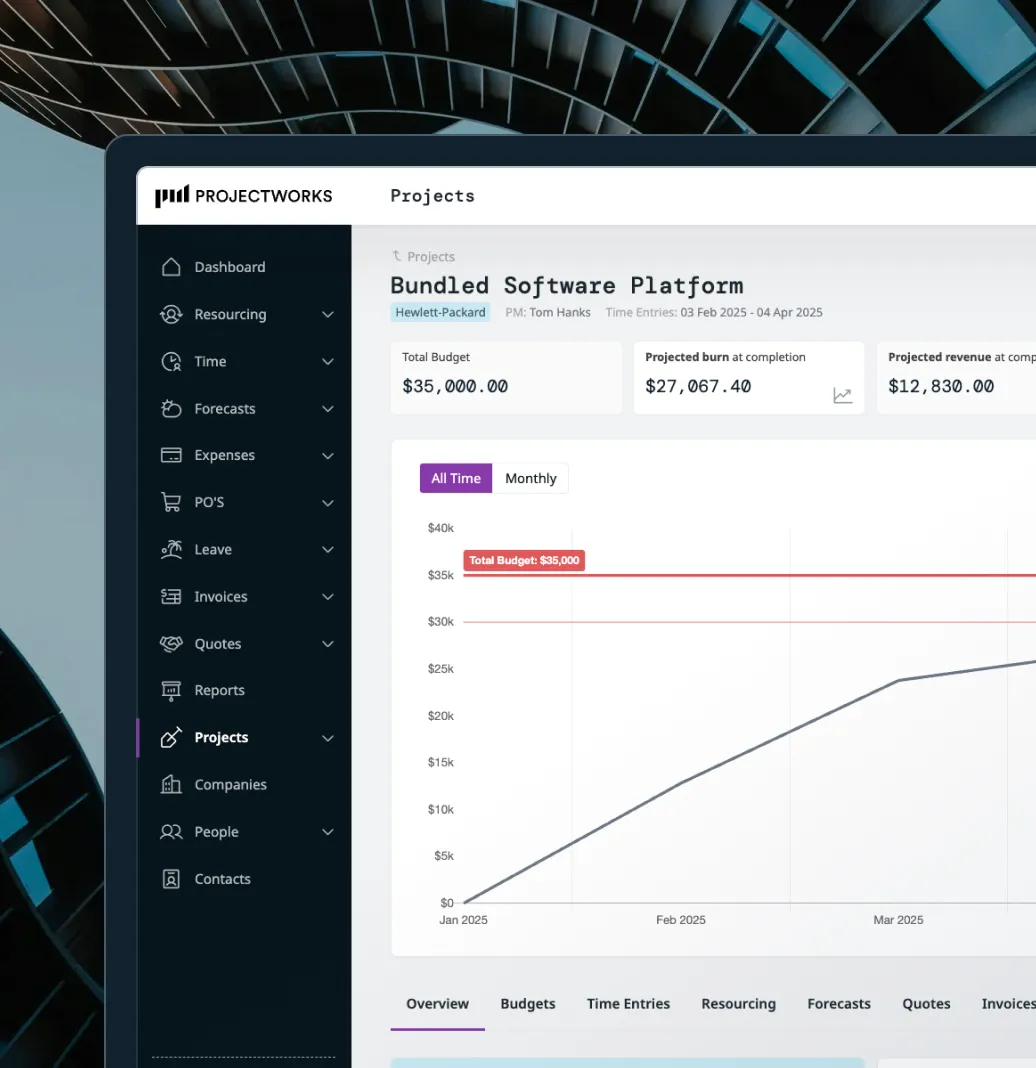This screenshot has height=1068, width=1036.
Task: Switch to the Budgets tab
Action: pyautogui.click(x=527, y=1003)
